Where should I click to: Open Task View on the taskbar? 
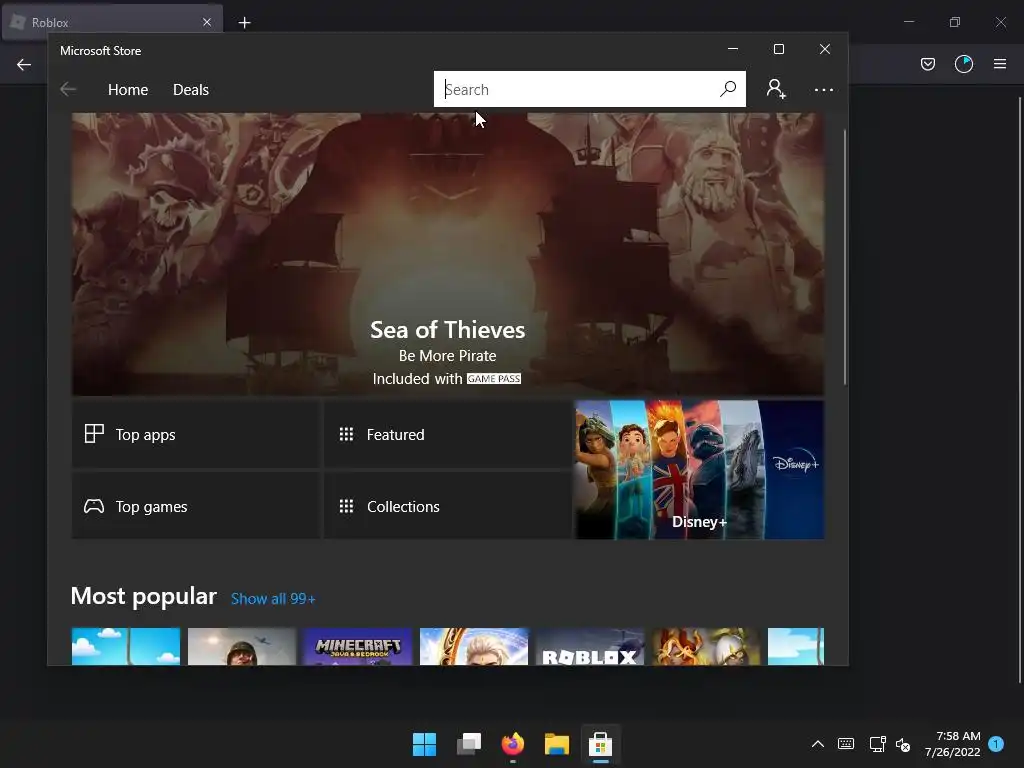click(469, 744)
